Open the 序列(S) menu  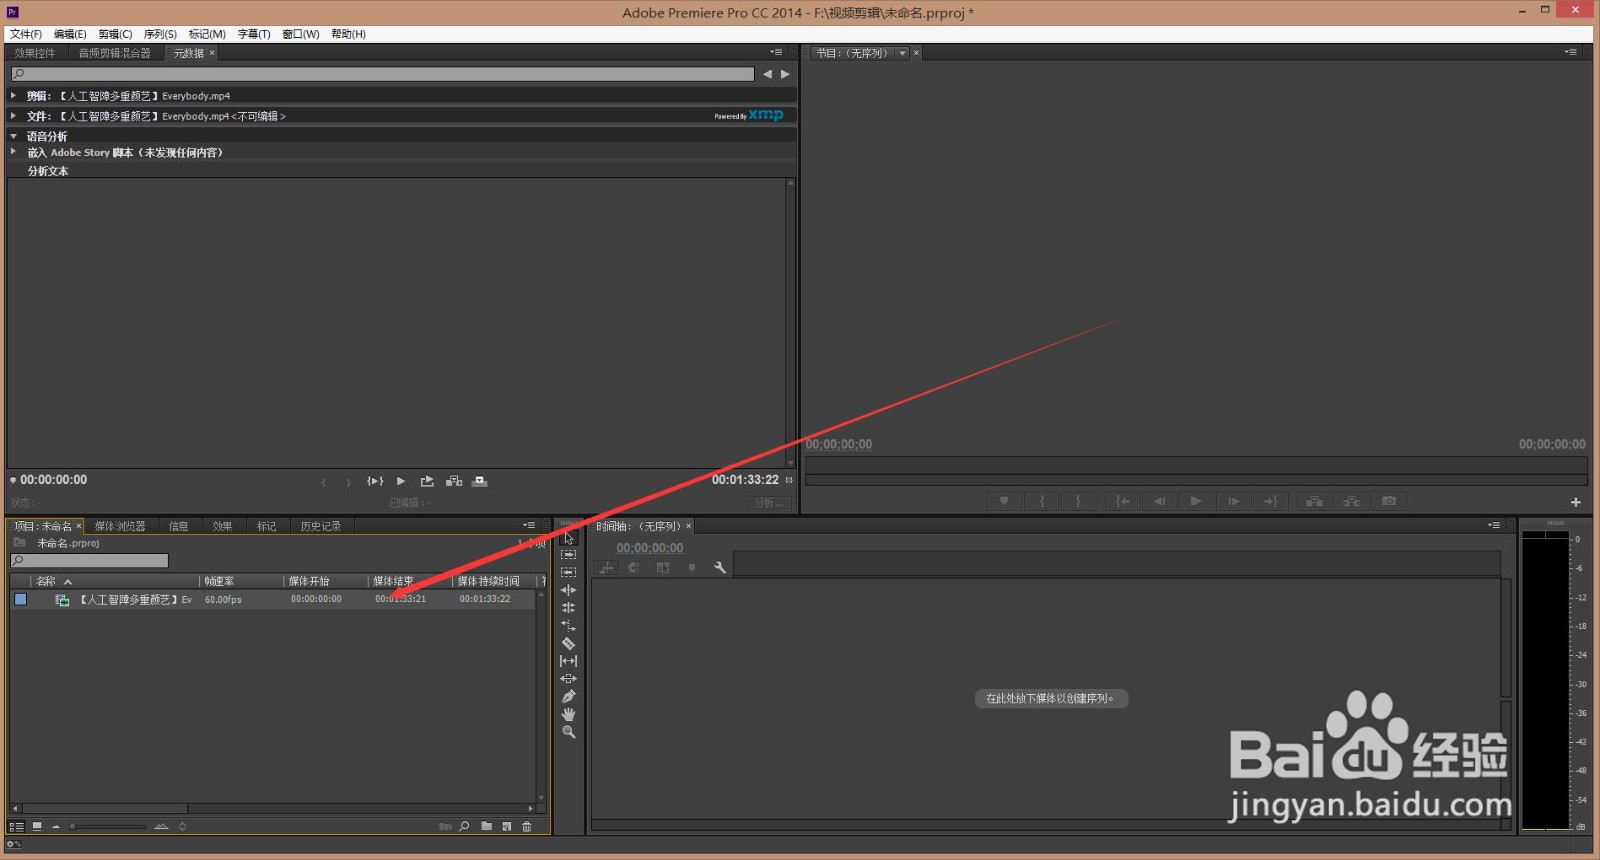point(160,34)
